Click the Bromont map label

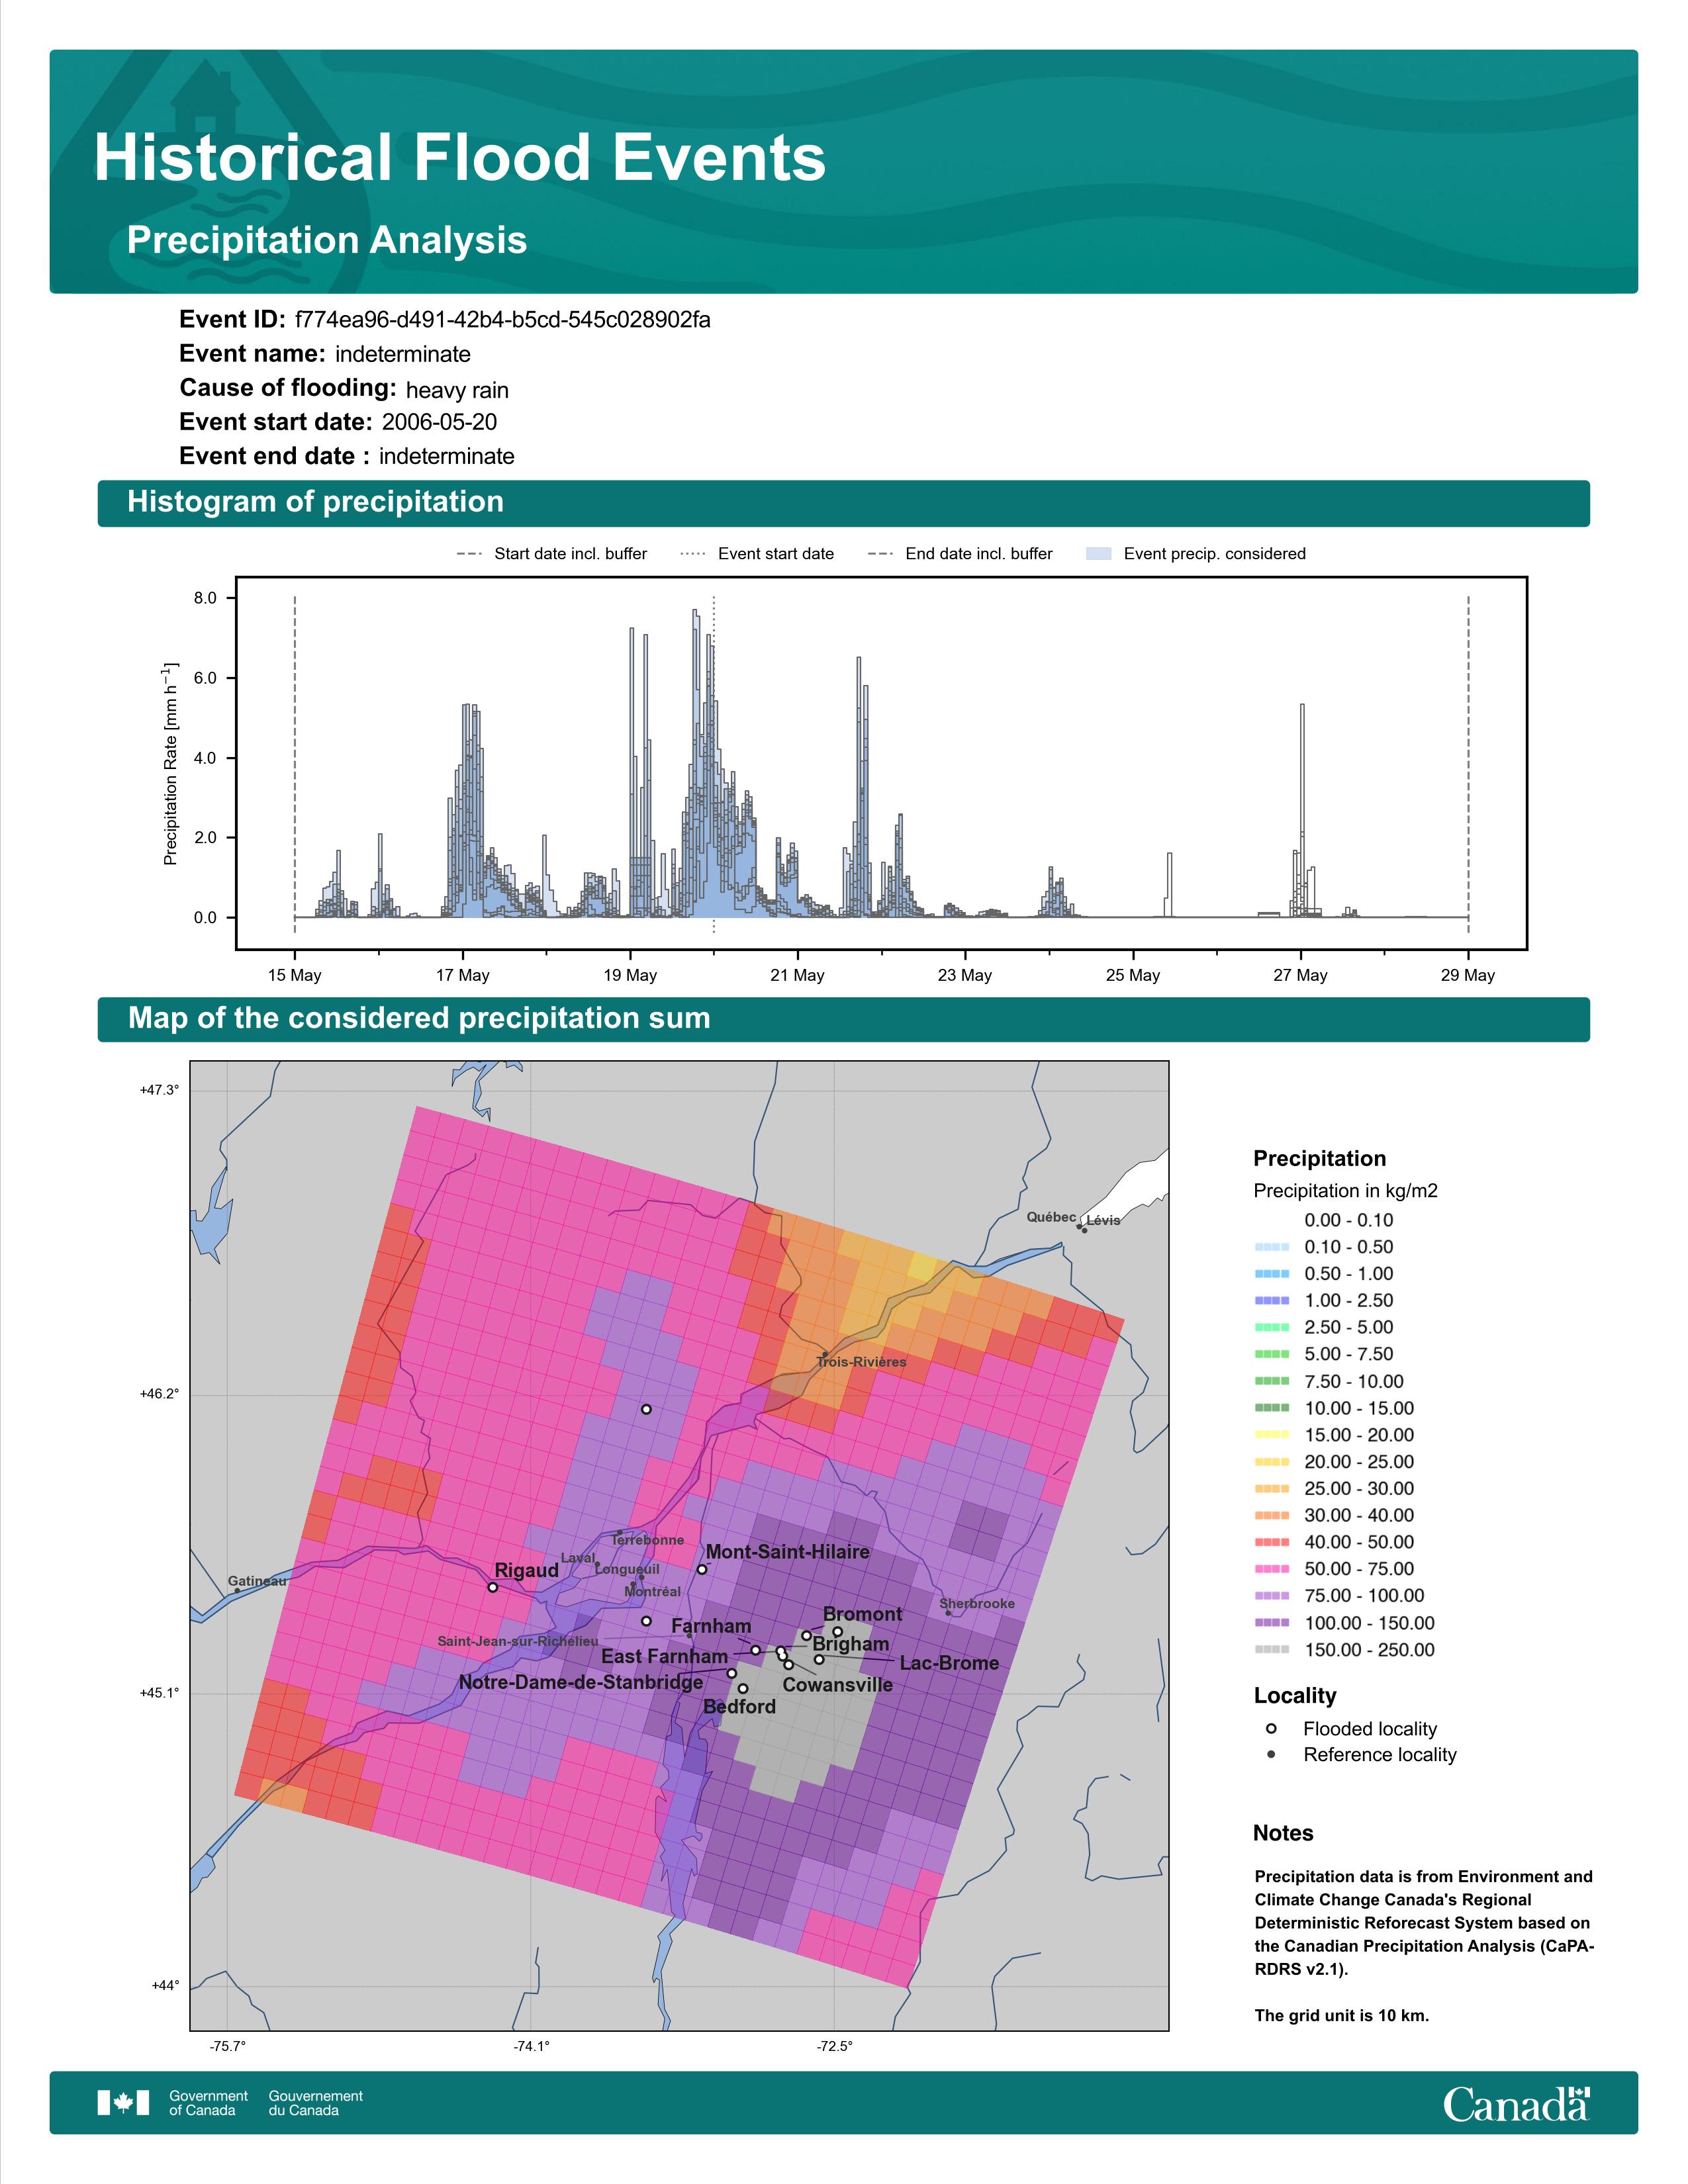click(x=862, y=1615)
